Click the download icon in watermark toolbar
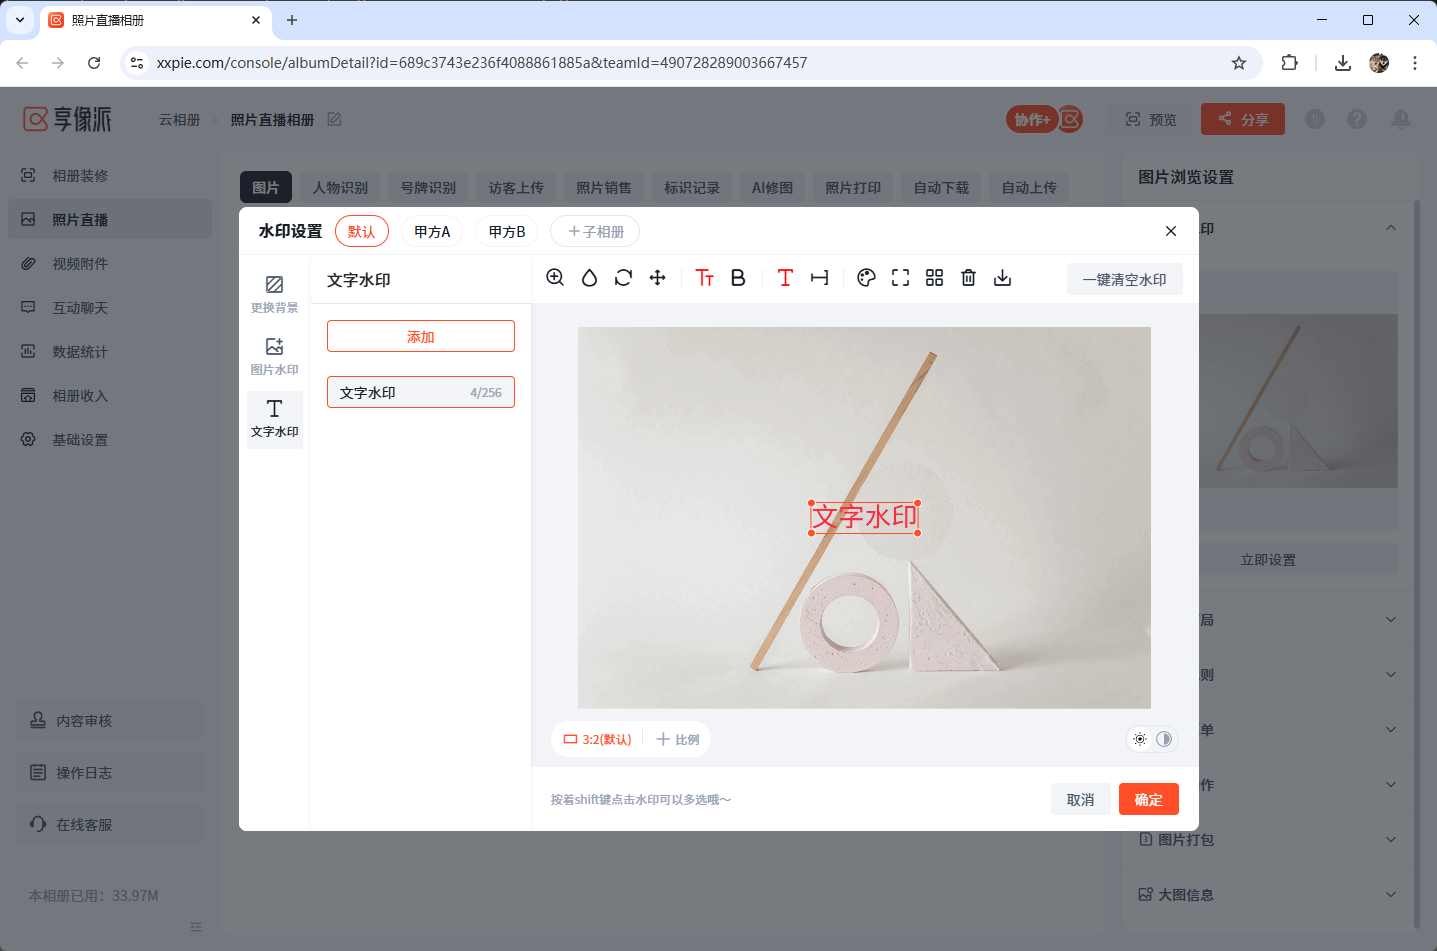This screenshot has height=951, width=1437. pyautogui.click(x=1002, y=278)
